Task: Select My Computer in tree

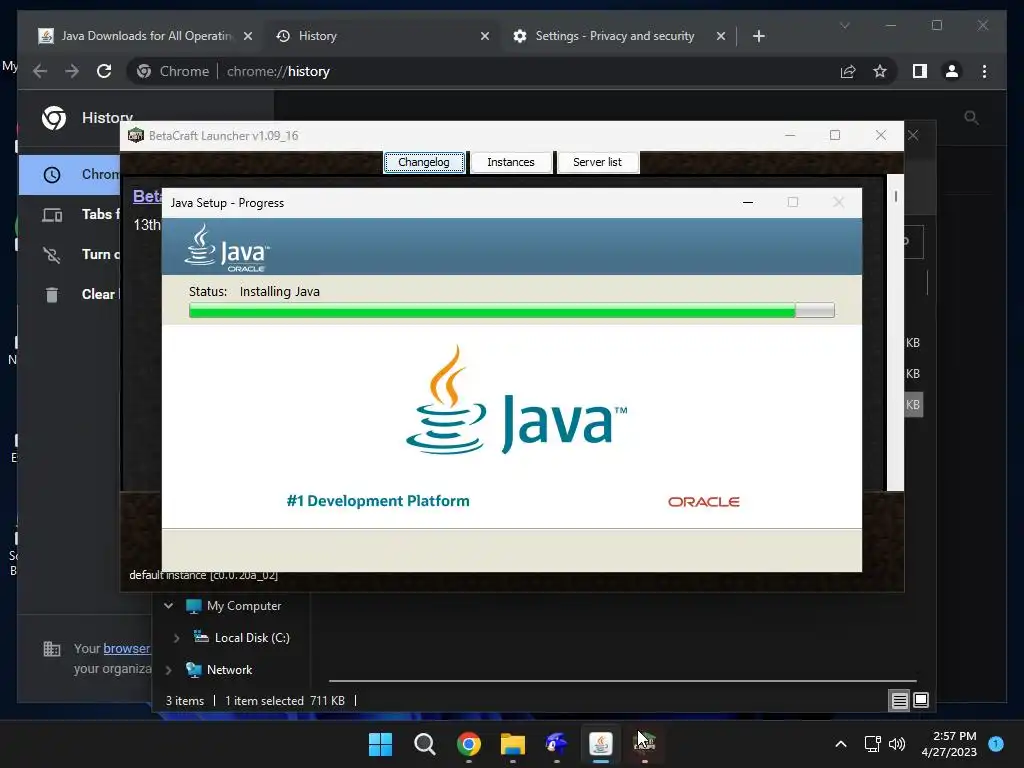Action: click(x=244, y=606)
